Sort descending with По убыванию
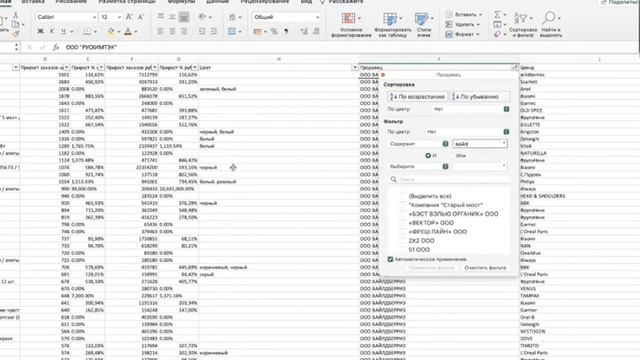This screenshot has width=640, height=360. click(x=479, y=97)
